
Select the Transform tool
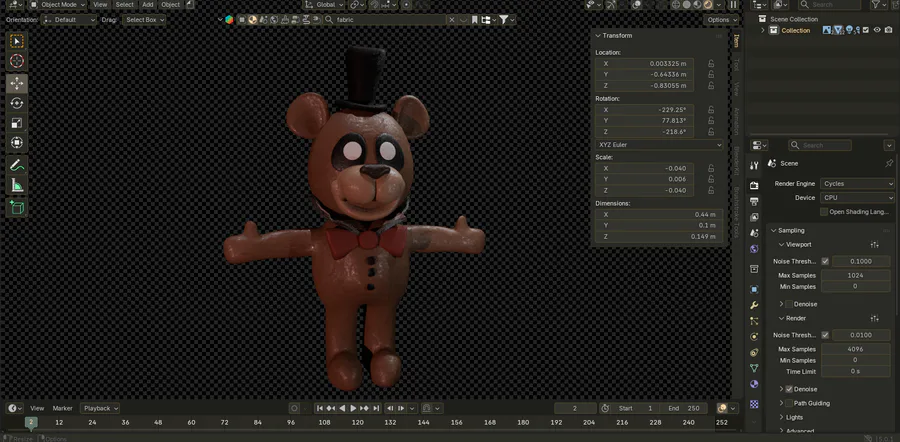point(17,142)
